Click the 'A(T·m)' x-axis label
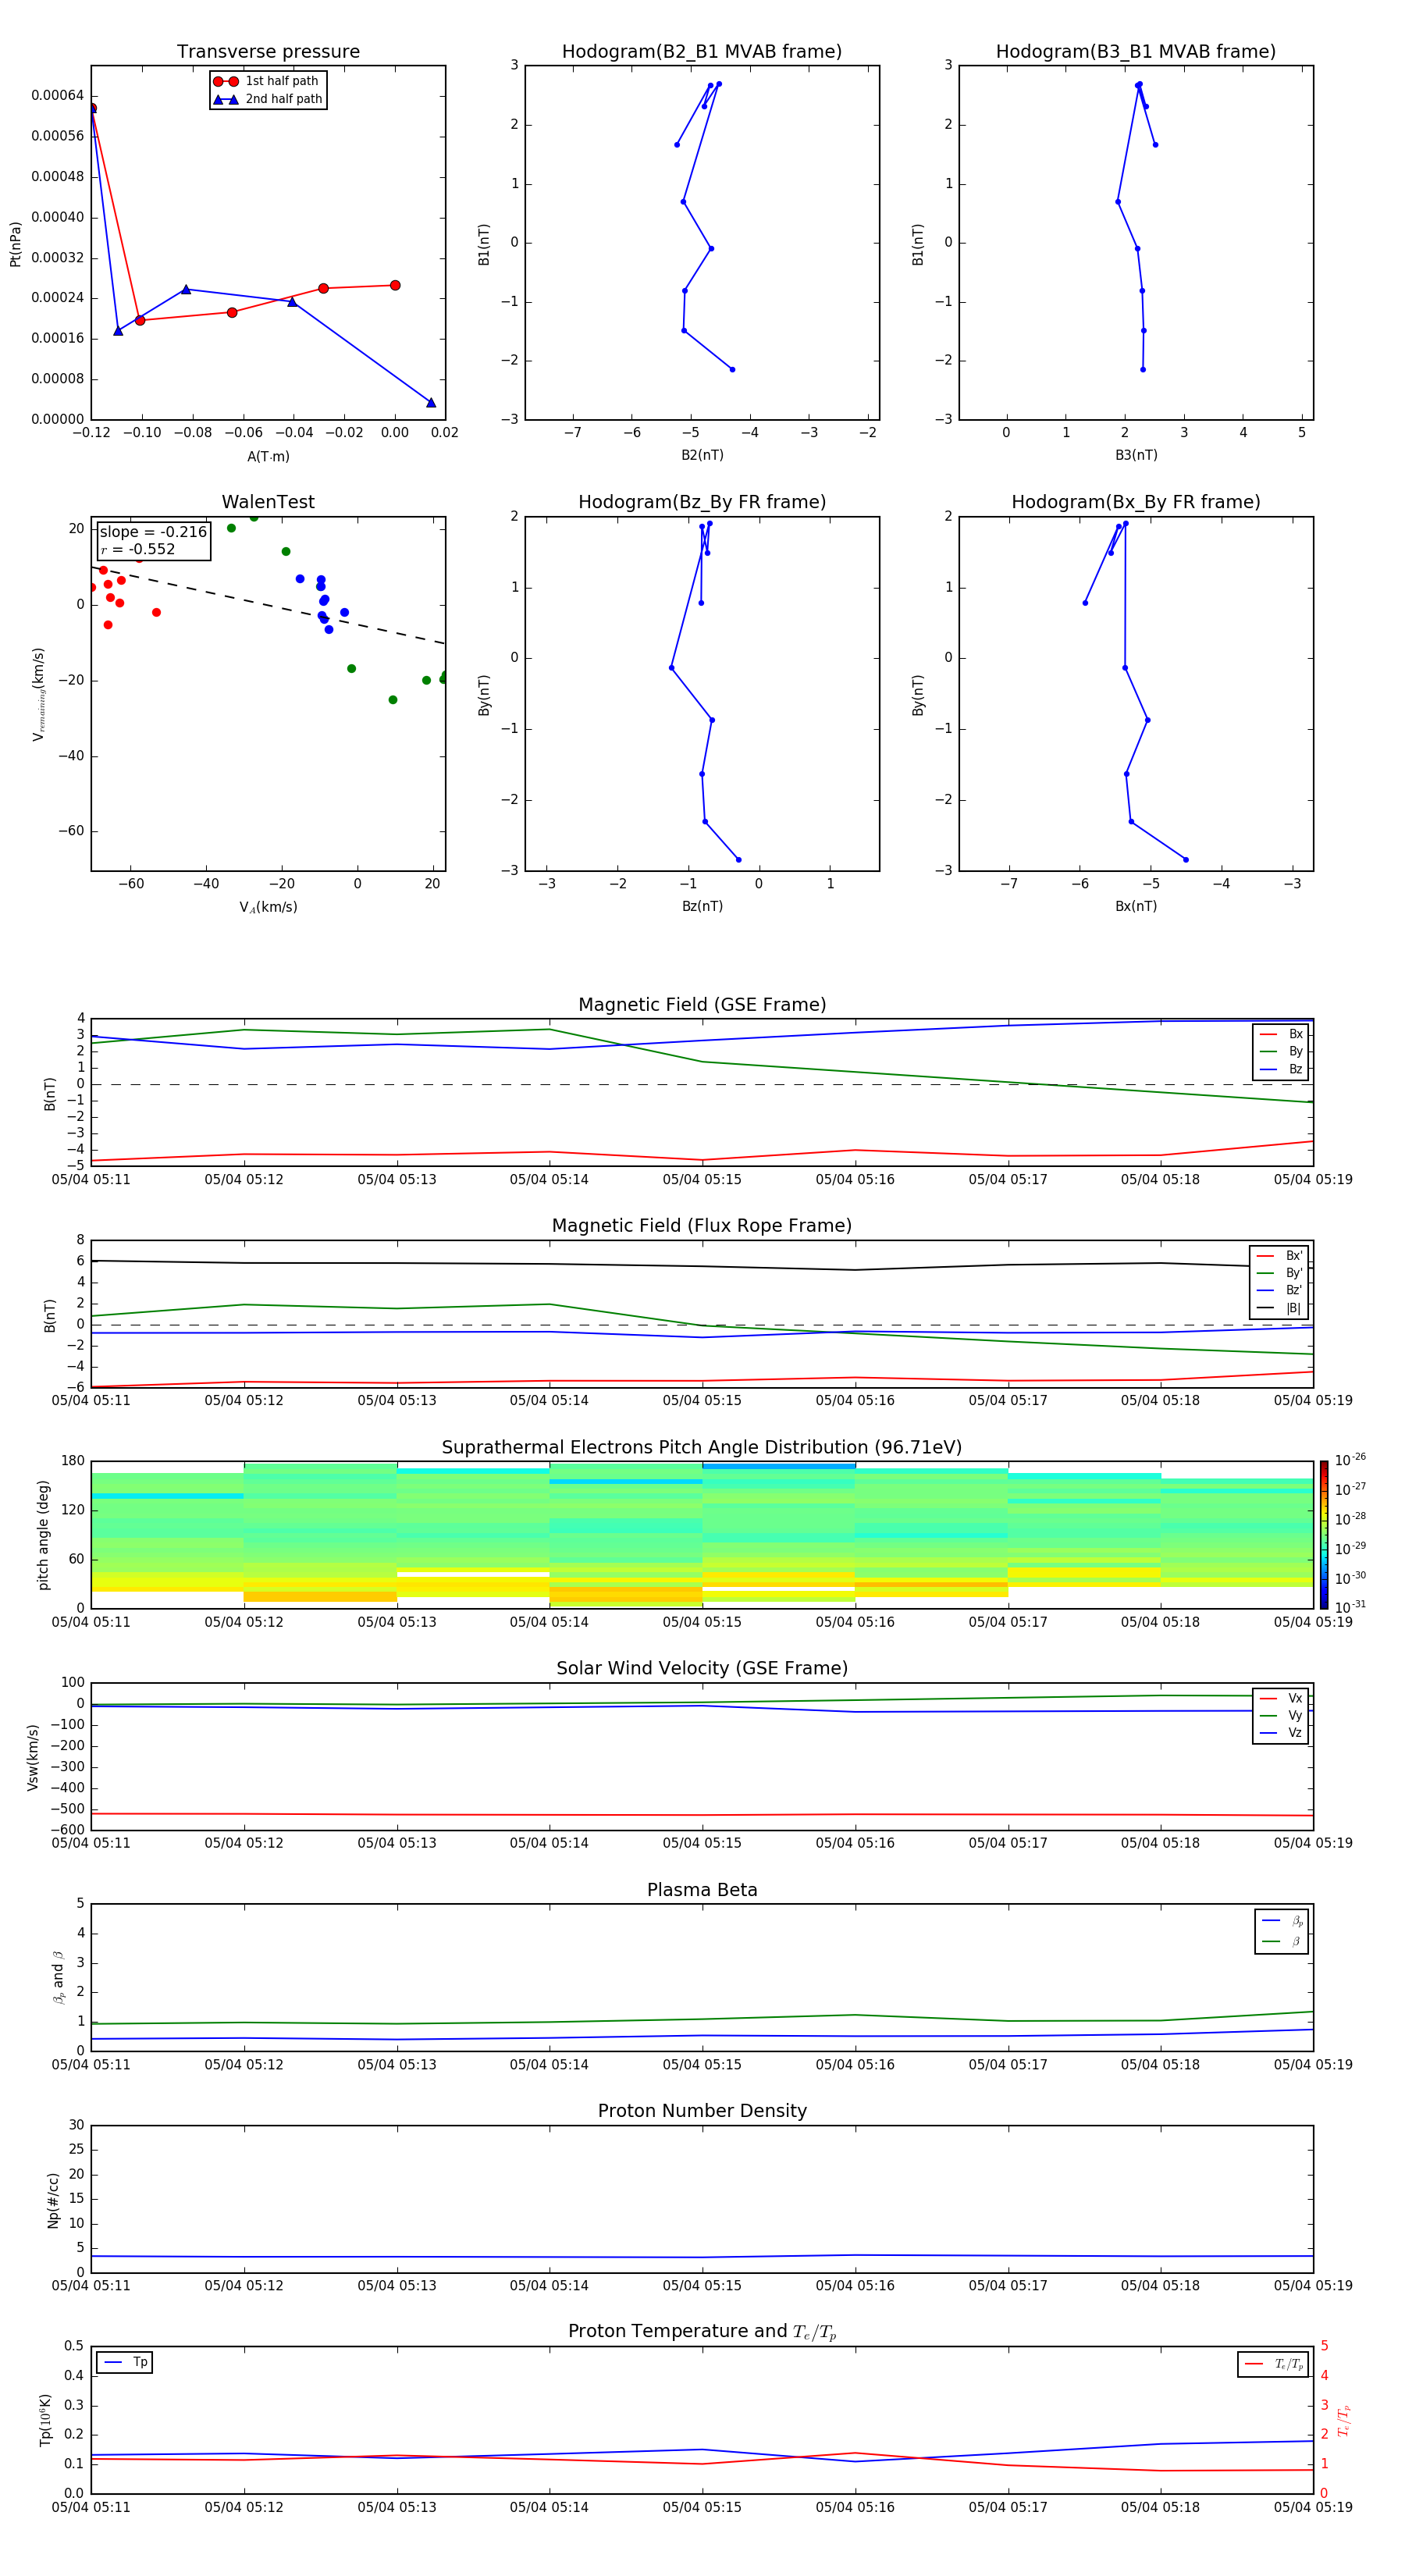This screenshot has height=2576, width=1405. pyautogui.click(x=268, y=457)
